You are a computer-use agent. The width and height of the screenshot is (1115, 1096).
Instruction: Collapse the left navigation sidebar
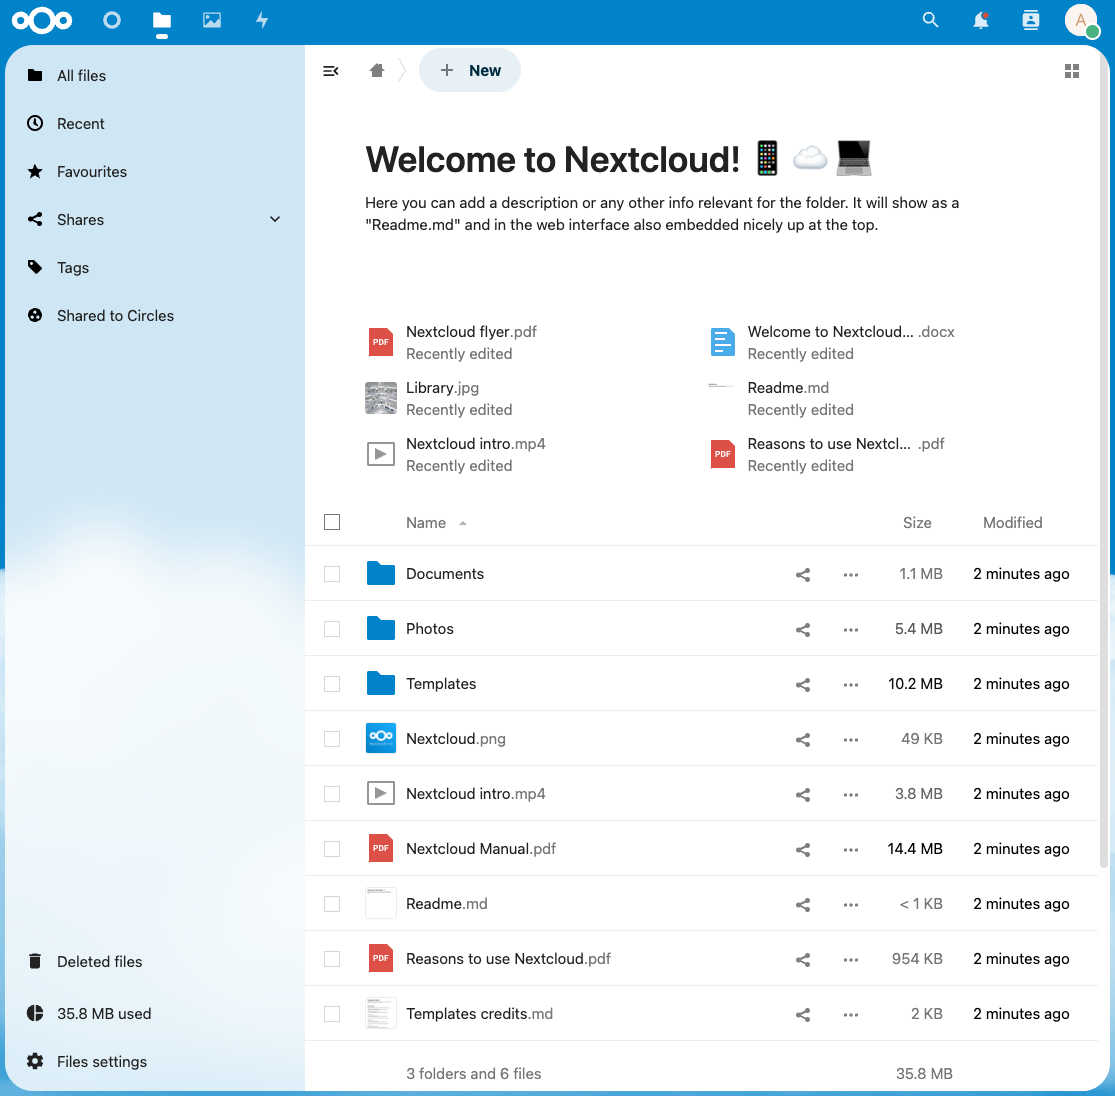pos(331,70)
